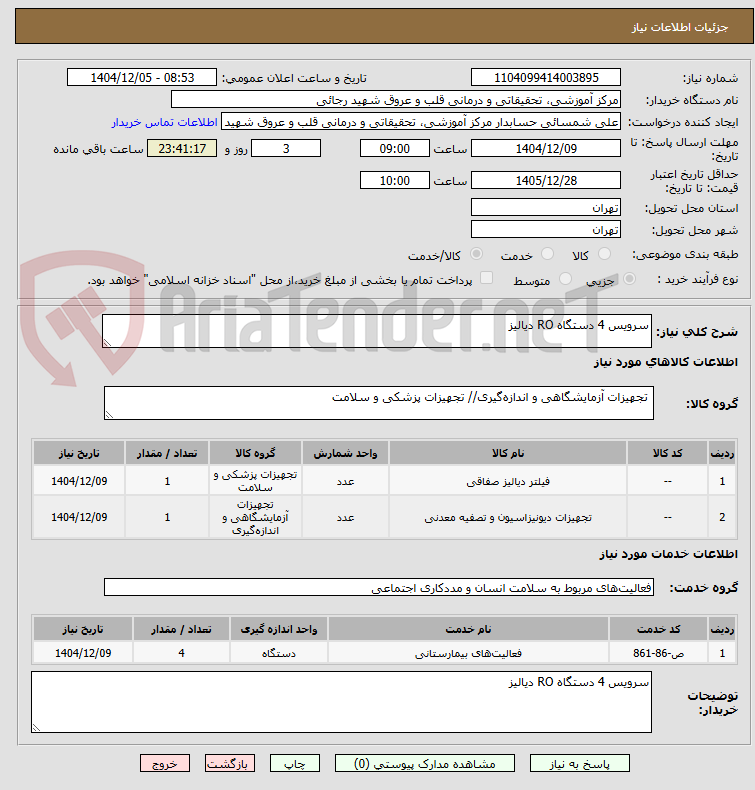Click the goods table تاریخ نیاز header
Screen dimensions: 755x790
click(x=79, y=453)
